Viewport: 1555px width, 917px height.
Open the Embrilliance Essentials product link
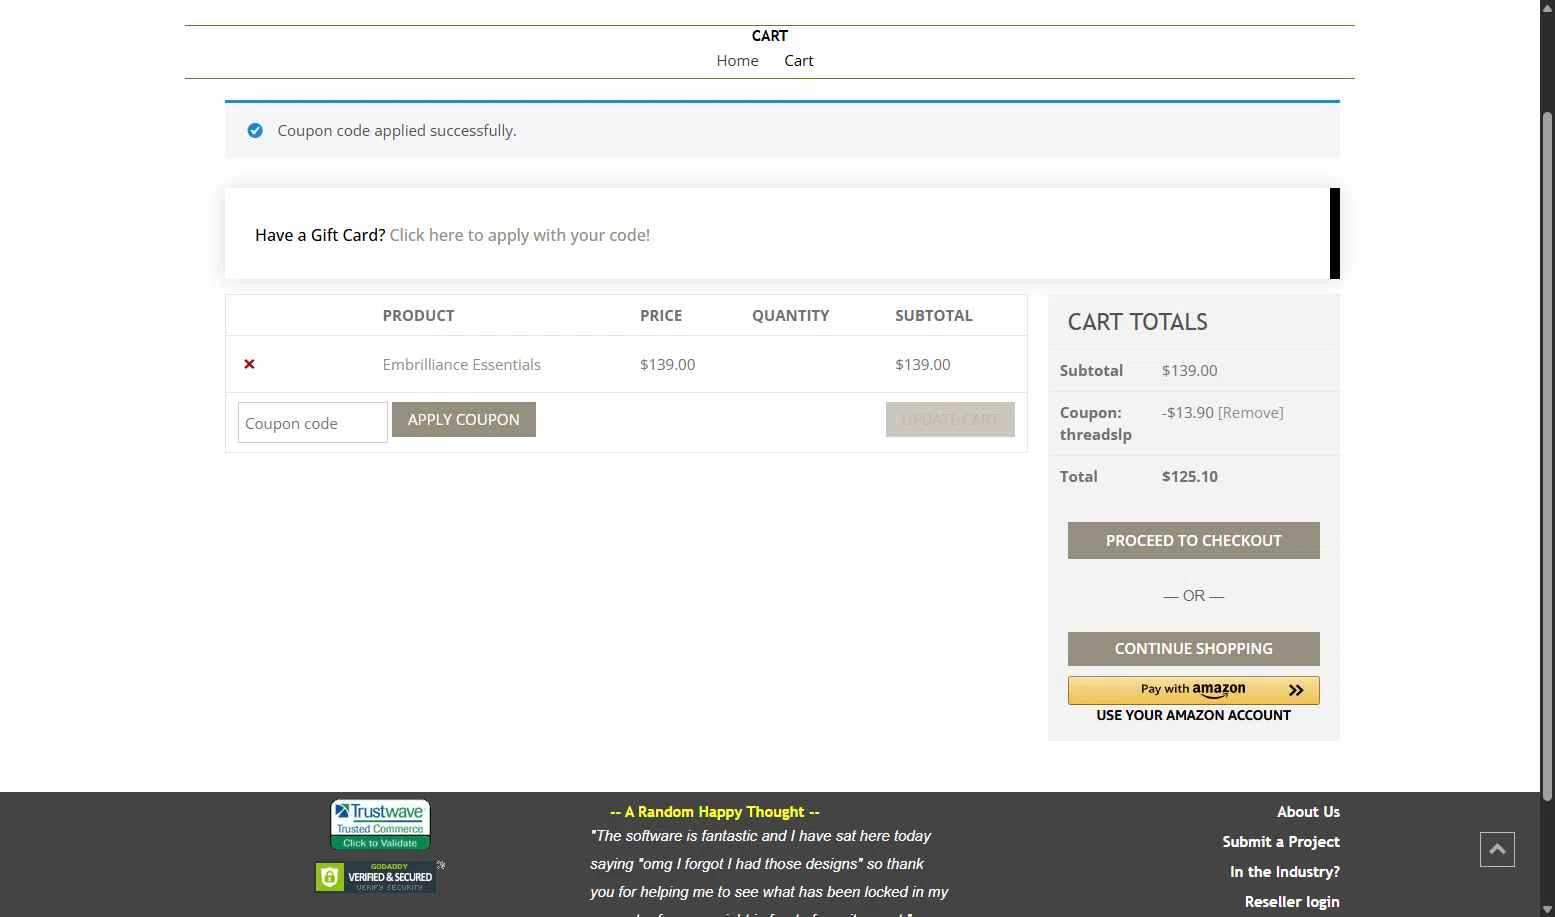click(461, 365)
